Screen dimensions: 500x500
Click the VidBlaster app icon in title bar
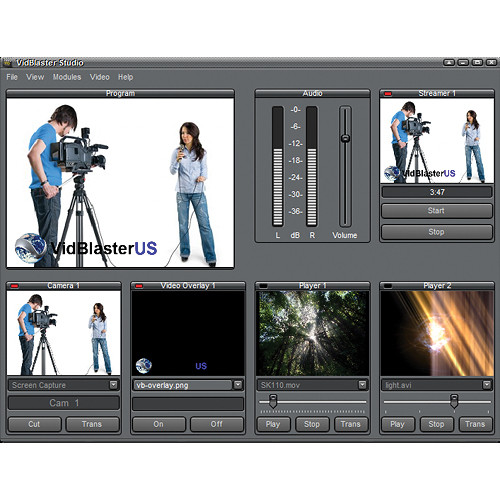(7, 63)
